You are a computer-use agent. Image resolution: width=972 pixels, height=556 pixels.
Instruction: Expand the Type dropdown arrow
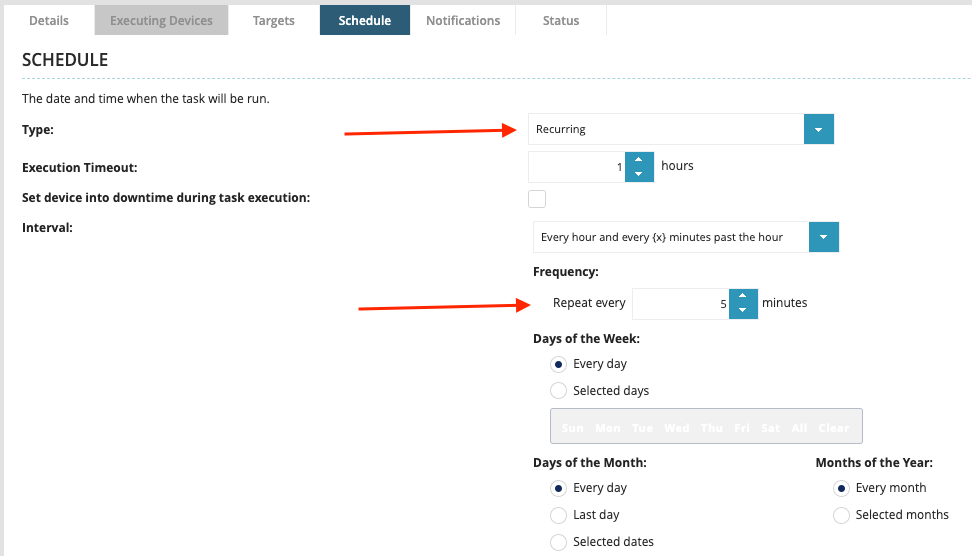click(x=818, y=130)
